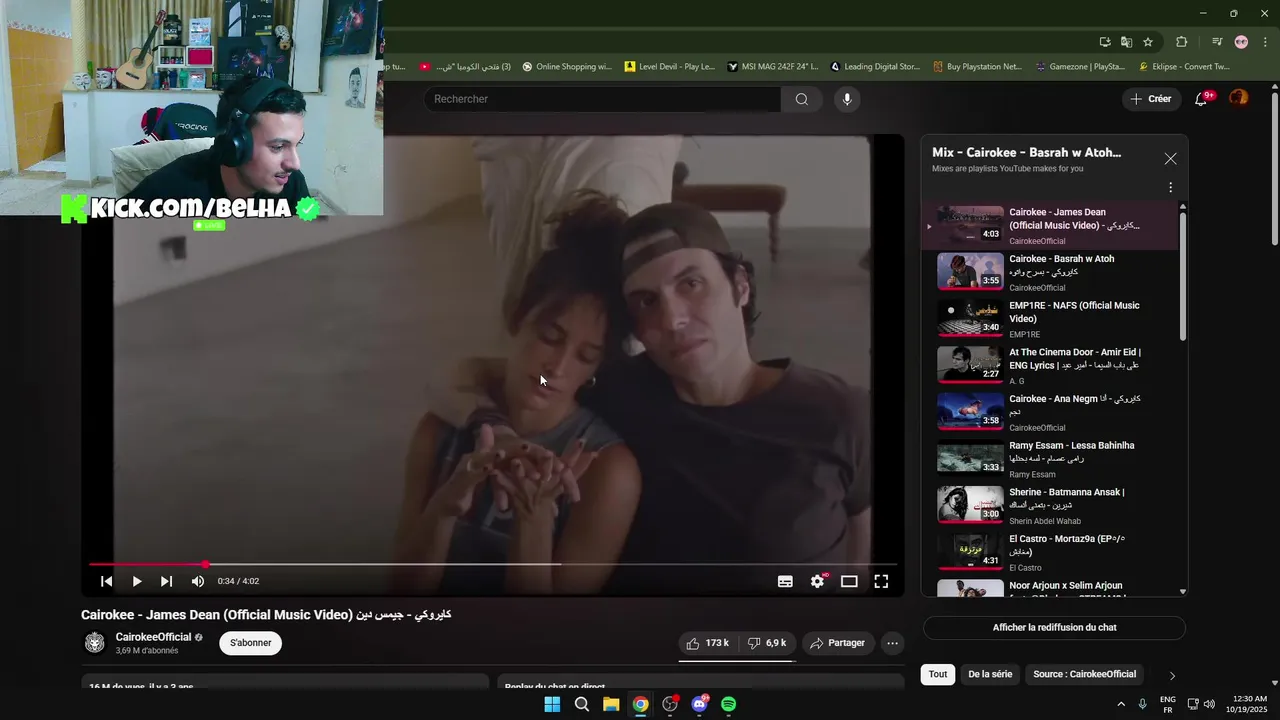Dislike the video with thumbs down 6,9 k

pos(767,643)
